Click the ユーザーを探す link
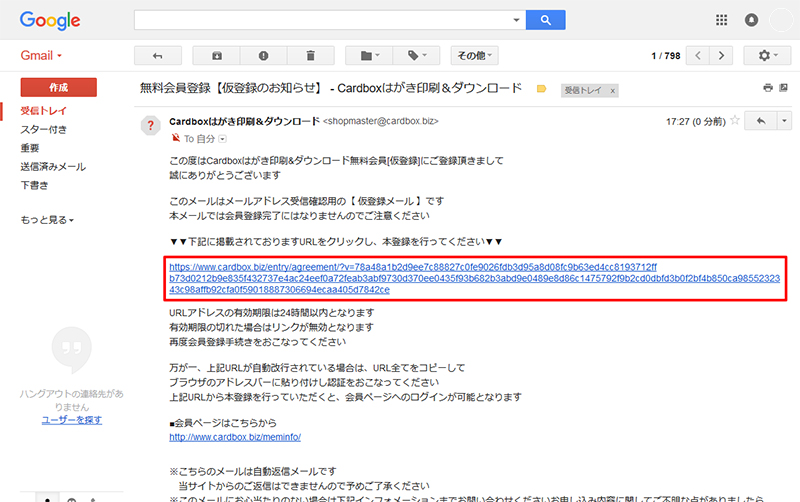This screenshot has height=502, width=800. (x=71, y=420)
